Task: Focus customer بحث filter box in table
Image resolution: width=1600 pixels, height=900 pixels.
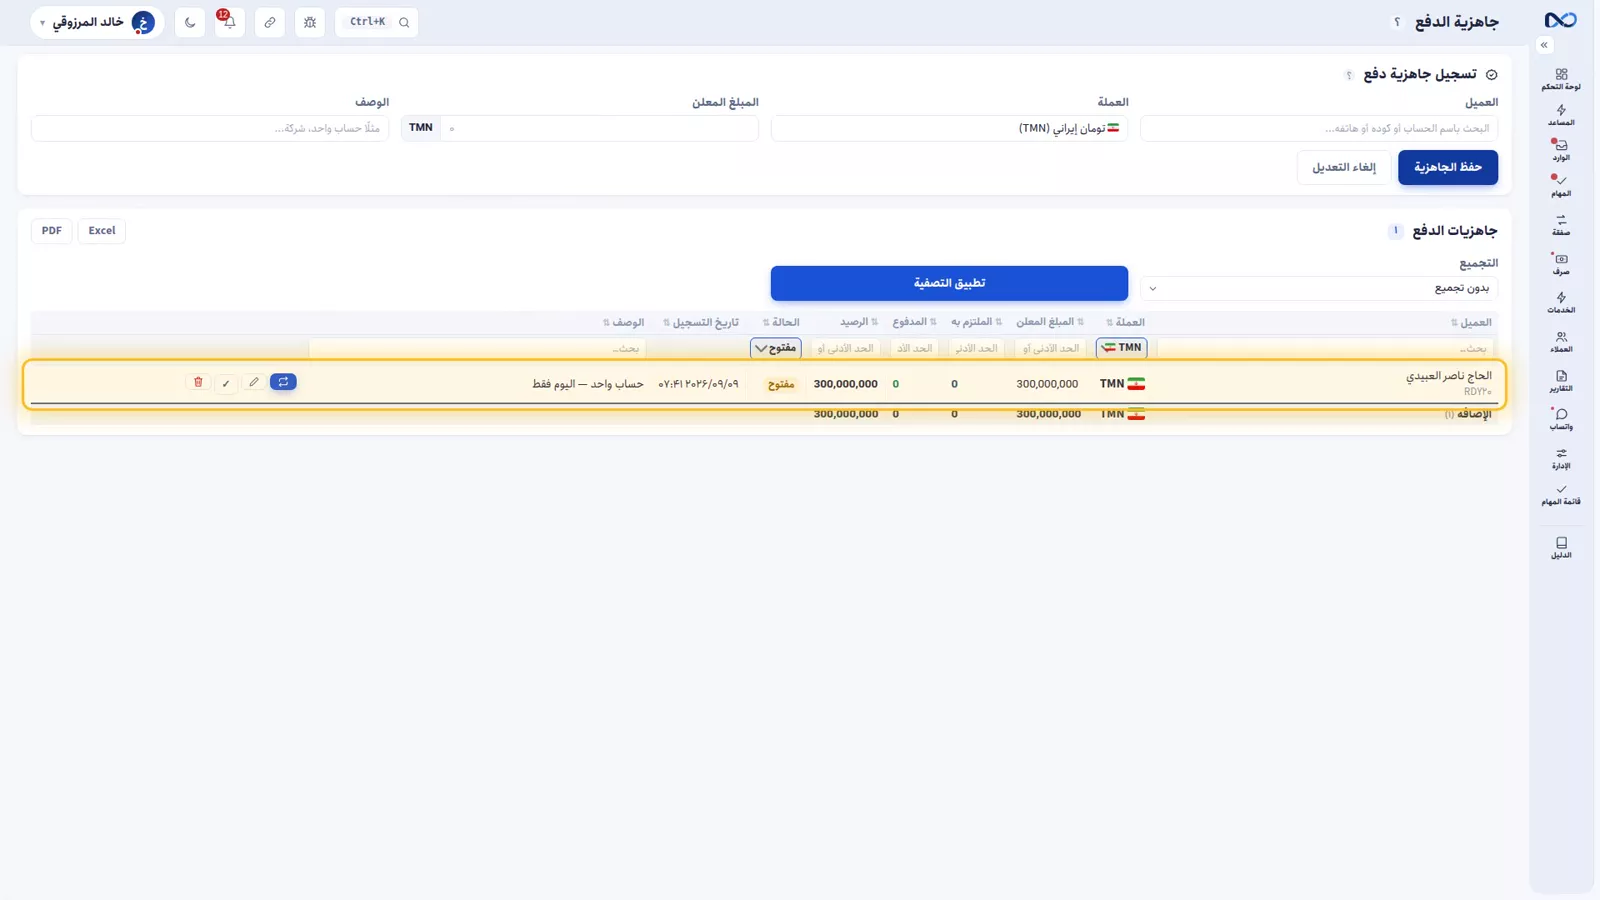Action: (1325, 348)
